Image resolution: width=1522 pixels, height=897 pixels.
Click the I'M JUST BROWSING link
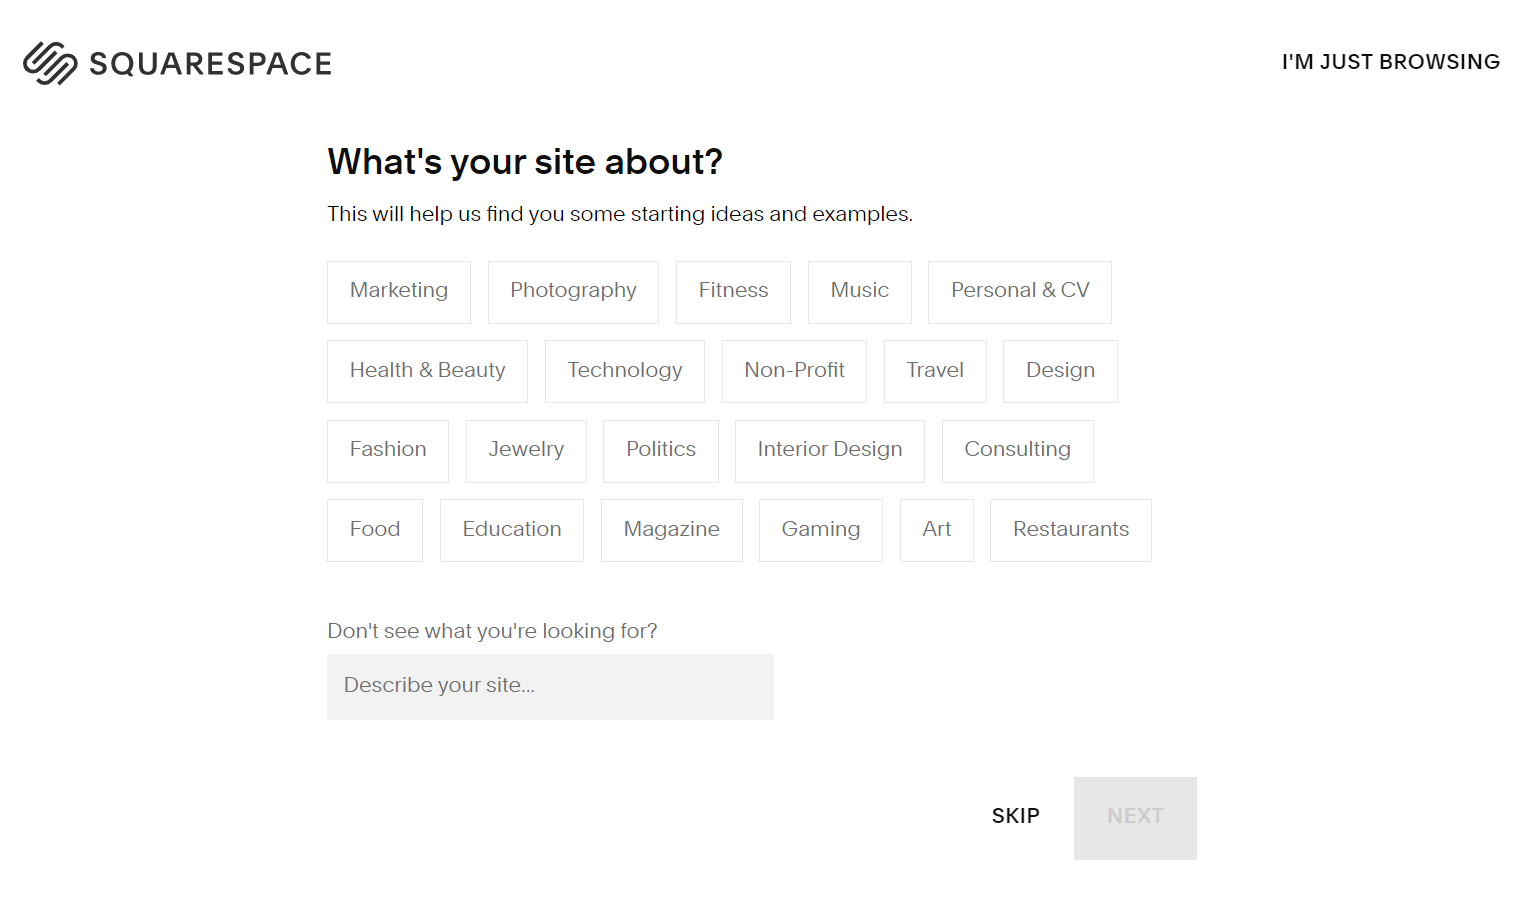(x=1390, y=61)
